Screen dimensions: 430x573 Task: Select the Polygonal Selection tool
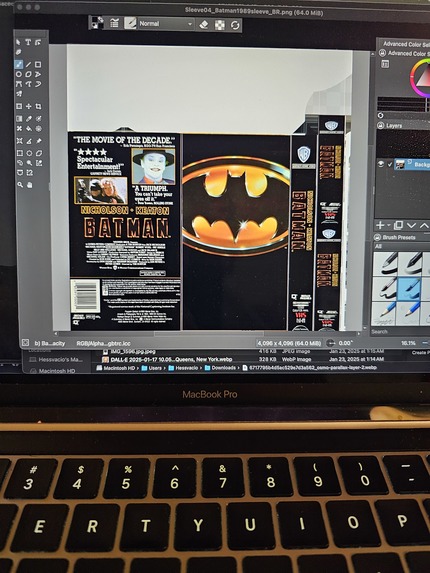click(39, 153)
